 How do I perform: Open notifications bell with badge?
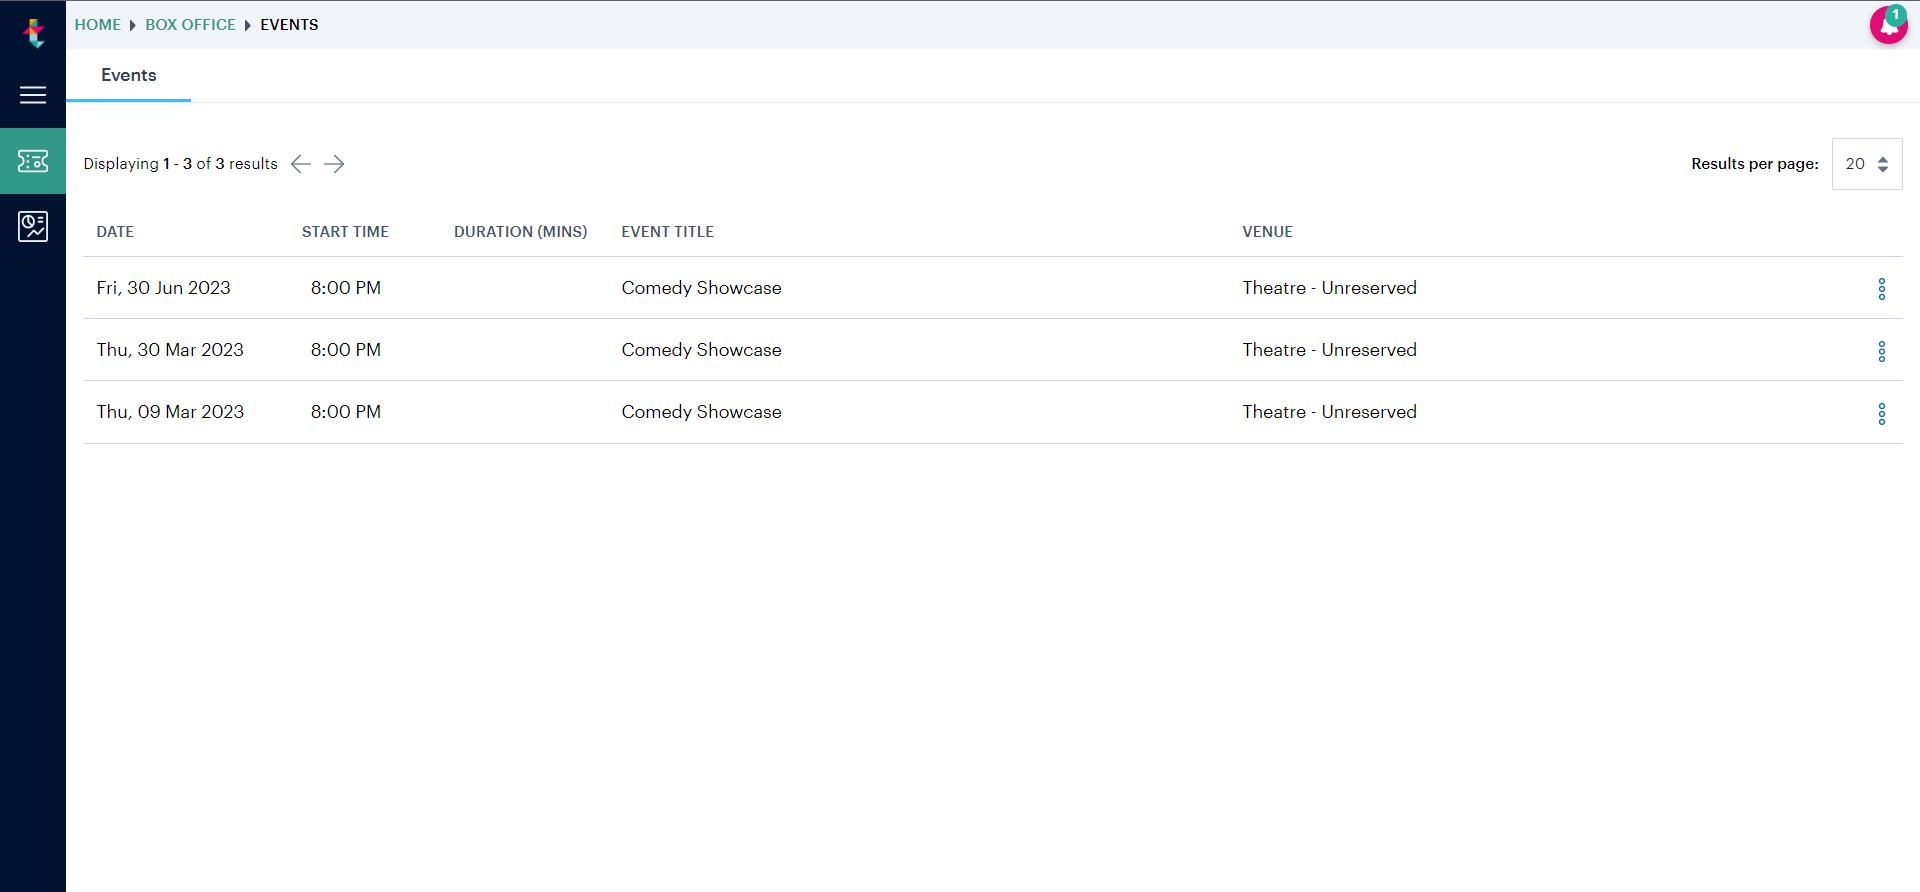tap(1888, 25)
